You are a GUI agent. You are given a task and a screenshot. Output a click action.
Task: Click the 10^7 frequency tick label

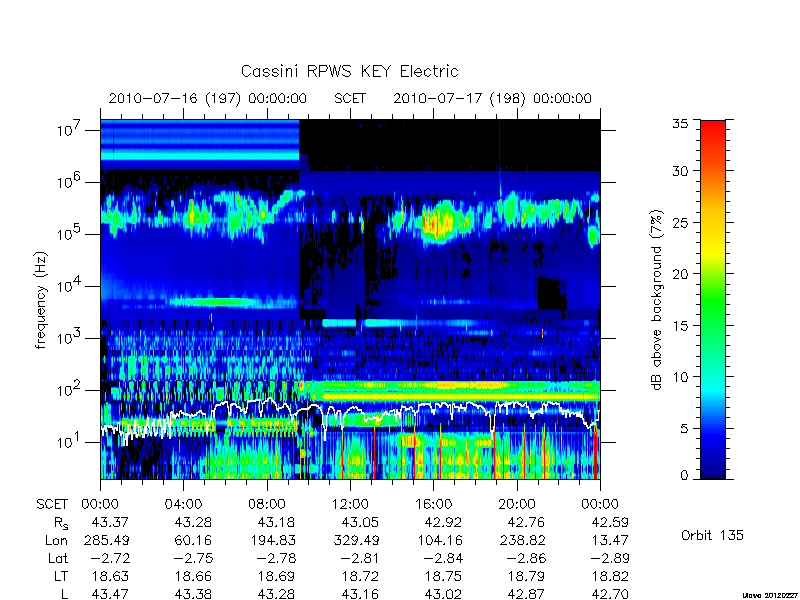pos(71,129)
